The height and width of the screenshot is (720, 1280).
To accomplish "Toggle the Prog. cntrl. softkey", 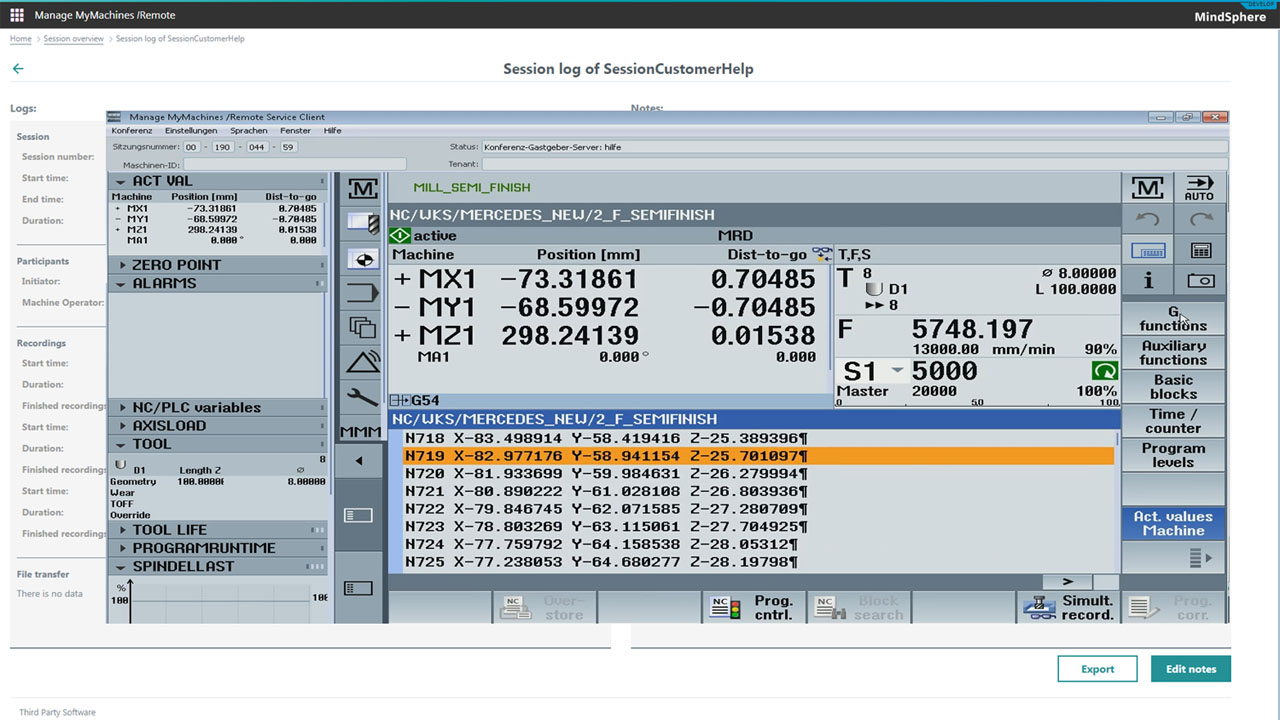I will 752,607.
